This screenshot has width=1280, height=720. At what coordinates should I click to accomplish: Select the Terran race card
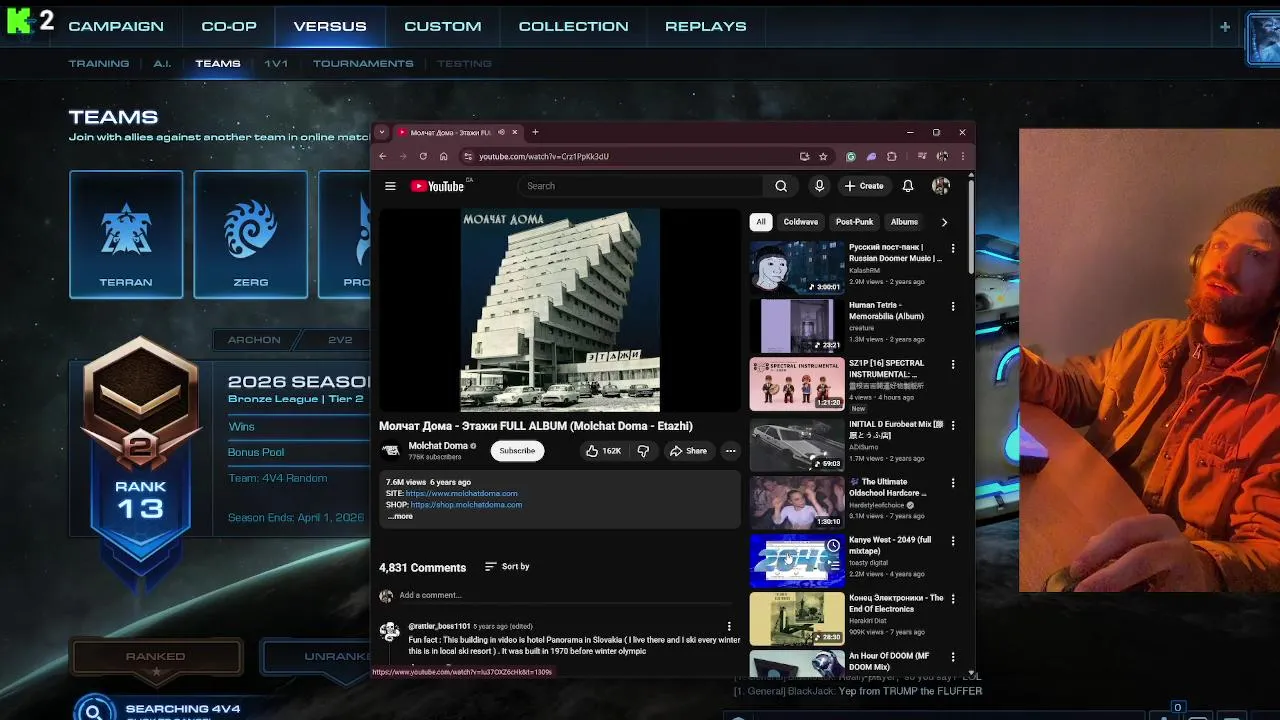[x=126, y=234]
